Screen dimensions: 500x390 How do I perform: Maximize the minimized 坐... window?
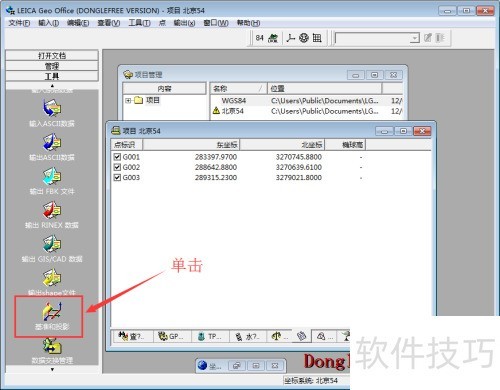click(x=256, y=366)
